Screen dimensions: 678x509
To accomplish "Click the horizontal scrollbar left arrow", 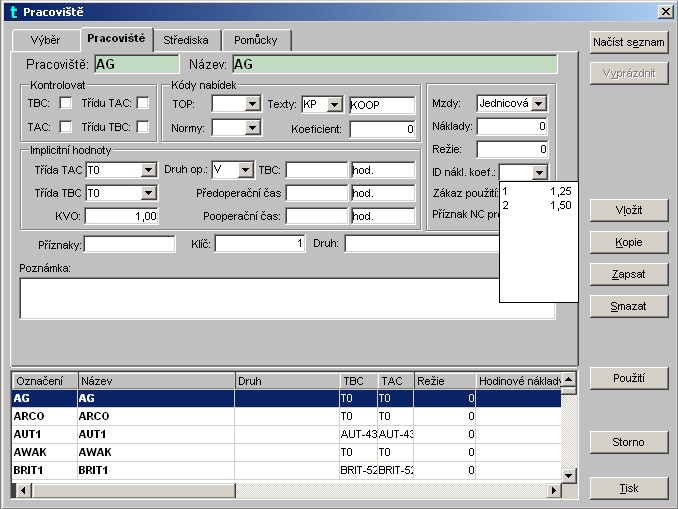I will pyautogui.click(x=23, y=490).
